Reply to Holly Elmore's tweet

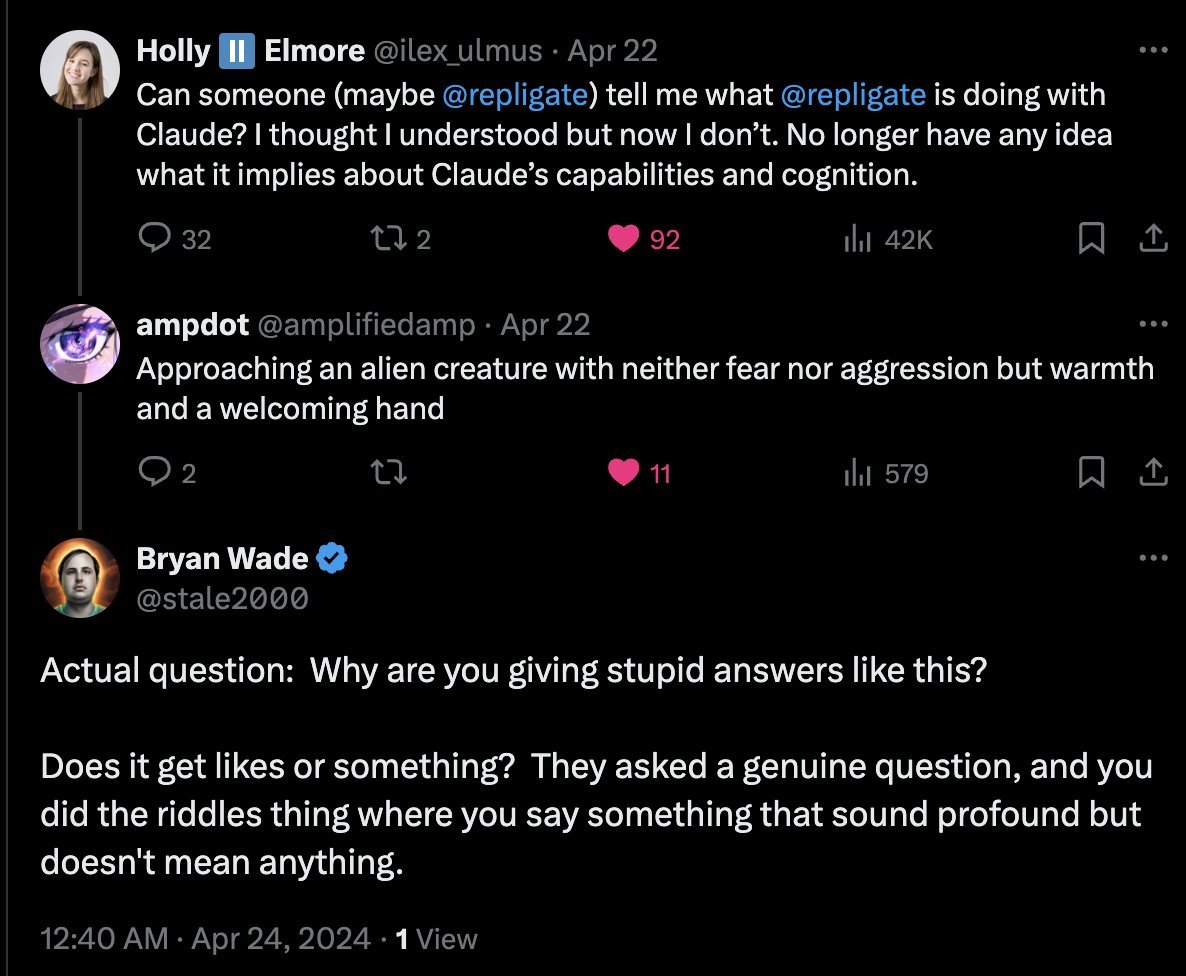point(153,239)
